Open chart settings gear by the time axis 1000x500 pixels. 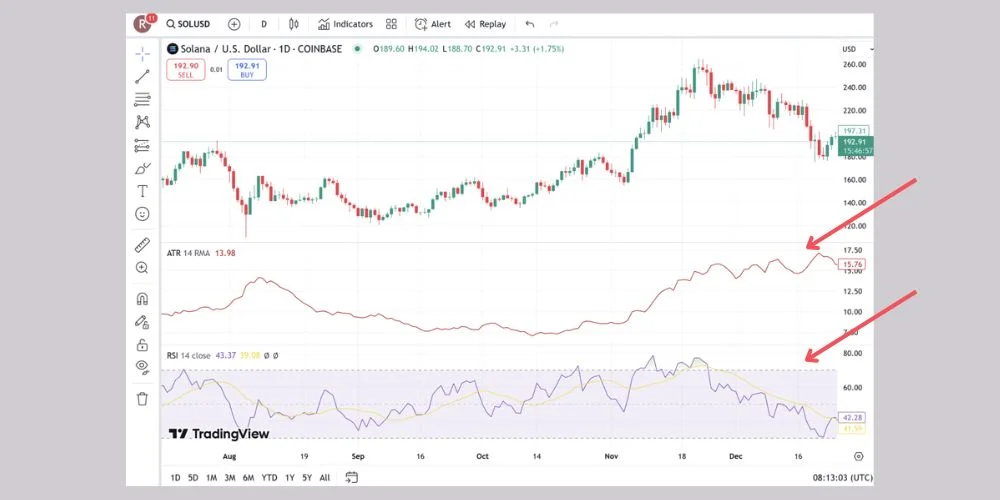tap(859, 457)
